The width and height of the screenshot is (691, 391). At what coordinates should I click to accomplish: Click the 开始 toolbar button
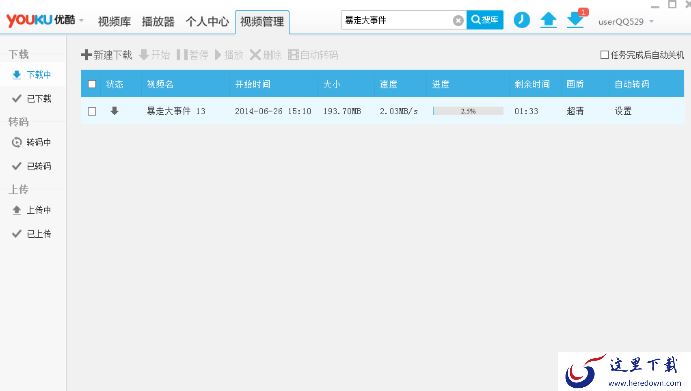(x=154, y=55)
